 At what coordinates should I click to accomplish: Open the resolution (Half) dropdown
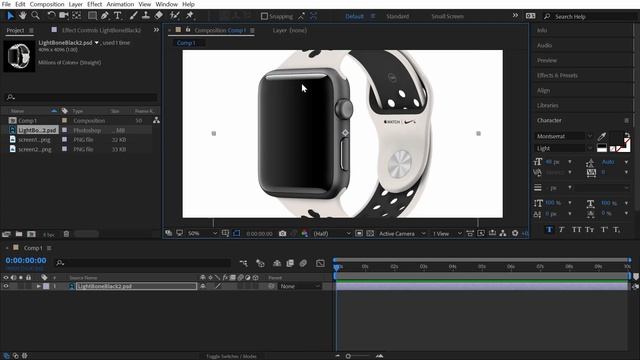coord(332,233)
